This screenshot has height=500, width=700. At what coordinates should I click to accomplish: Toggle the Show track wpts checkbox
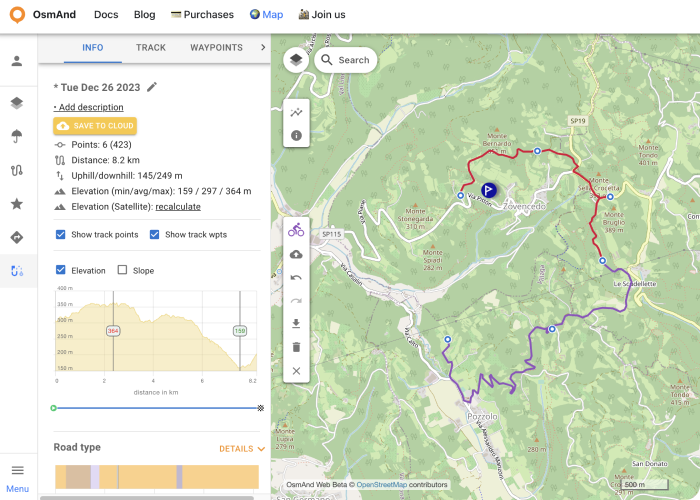155,235
